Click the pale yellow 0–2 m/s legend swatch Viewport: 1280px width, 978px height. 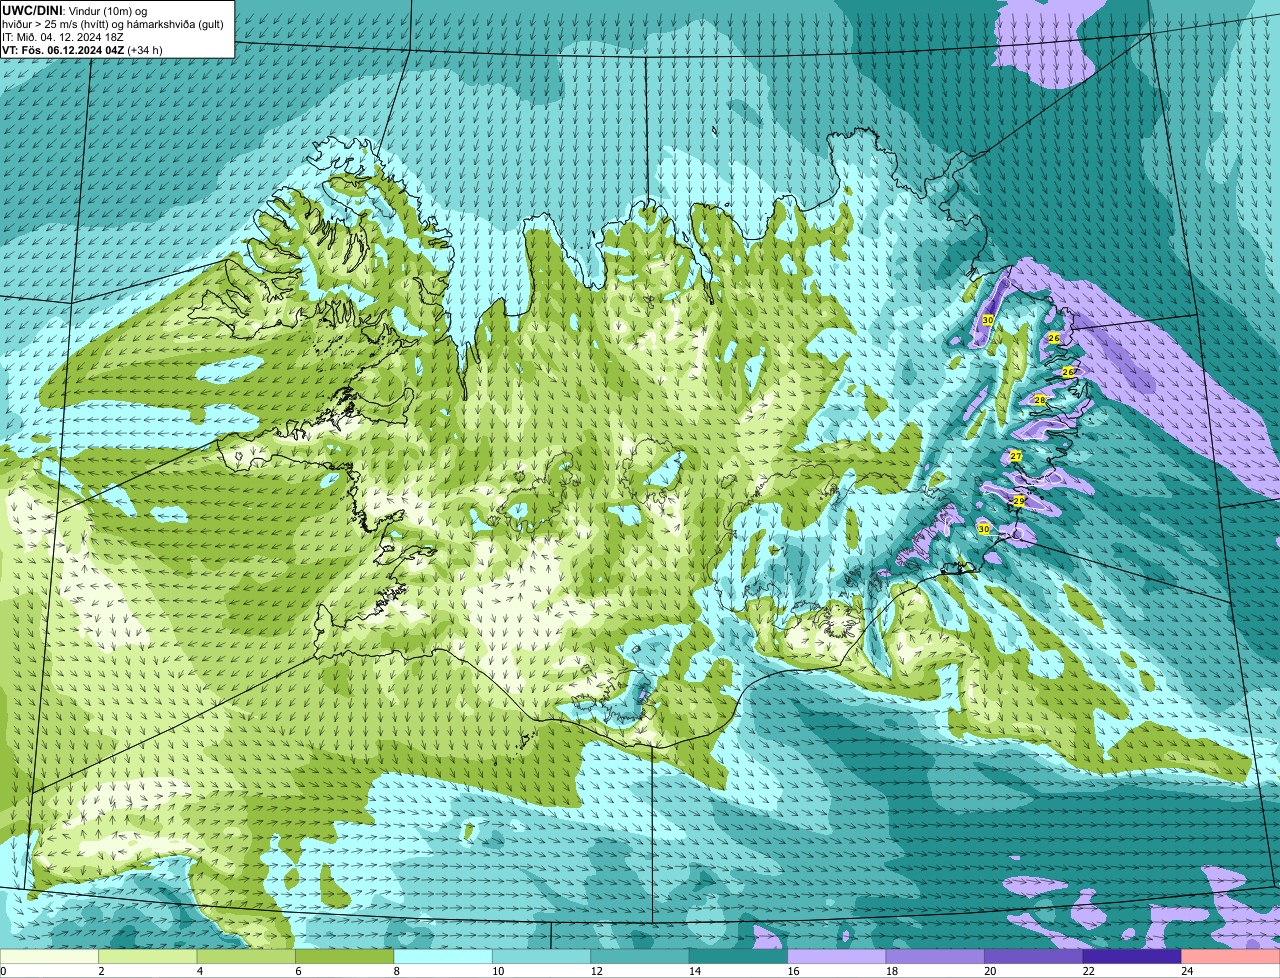click(x=49, y=956)
